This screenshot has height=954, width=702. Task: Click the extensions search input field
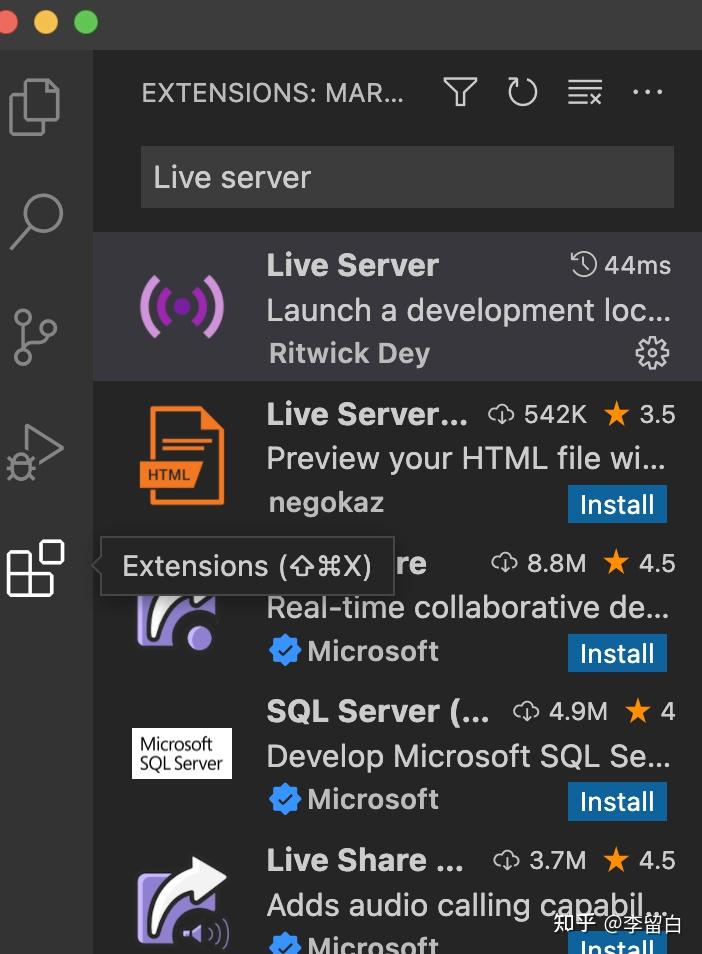tap(407, 178)
